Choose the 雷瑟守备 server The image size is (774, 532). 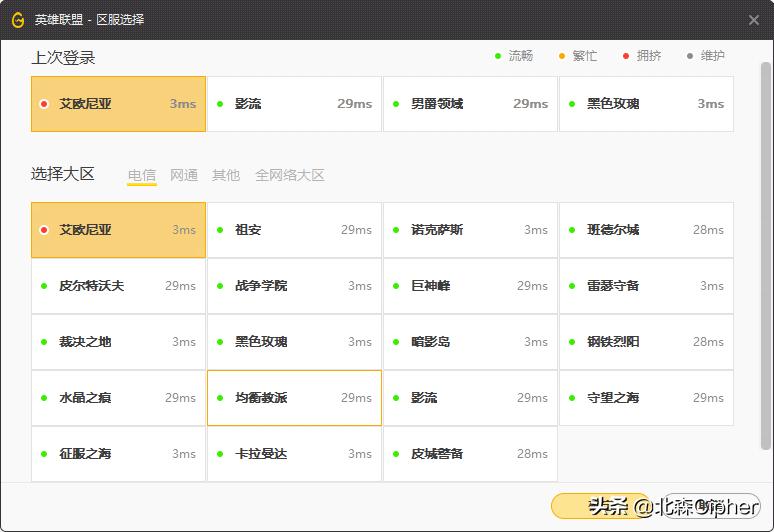tap(646, 286)
